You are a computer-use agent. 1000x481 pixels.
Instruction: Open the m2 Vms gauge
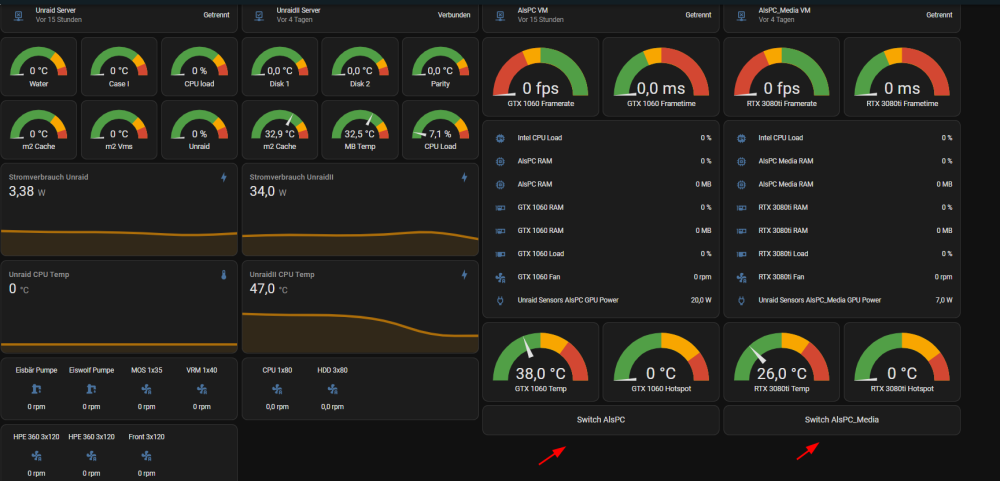point(119,130)
